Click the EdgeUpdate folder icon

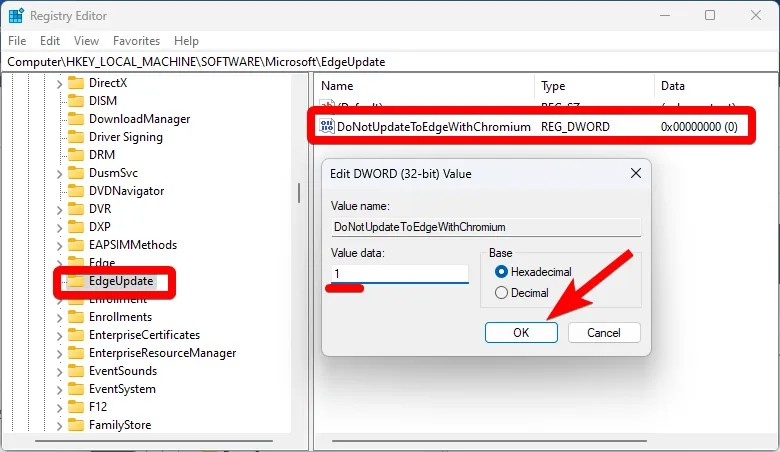click(x=76, y=281)
